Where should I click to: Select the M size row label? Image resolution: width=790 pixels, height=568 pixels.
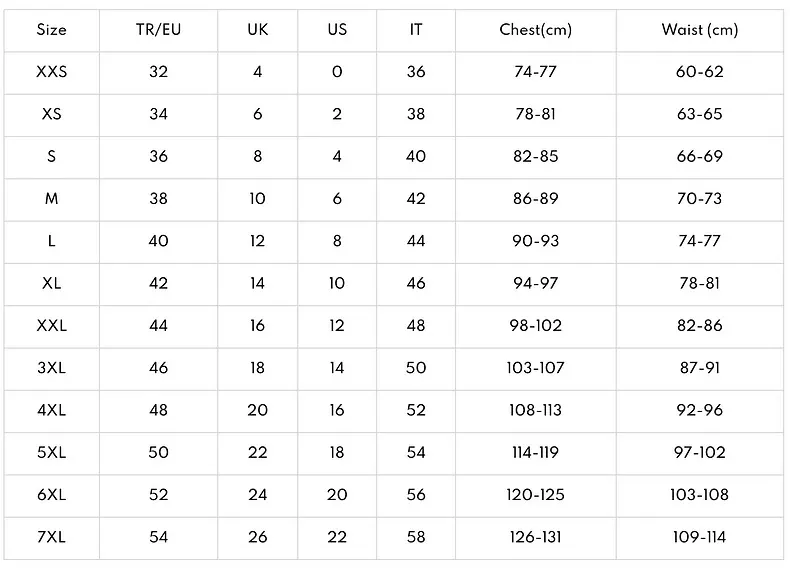(51, 199)
